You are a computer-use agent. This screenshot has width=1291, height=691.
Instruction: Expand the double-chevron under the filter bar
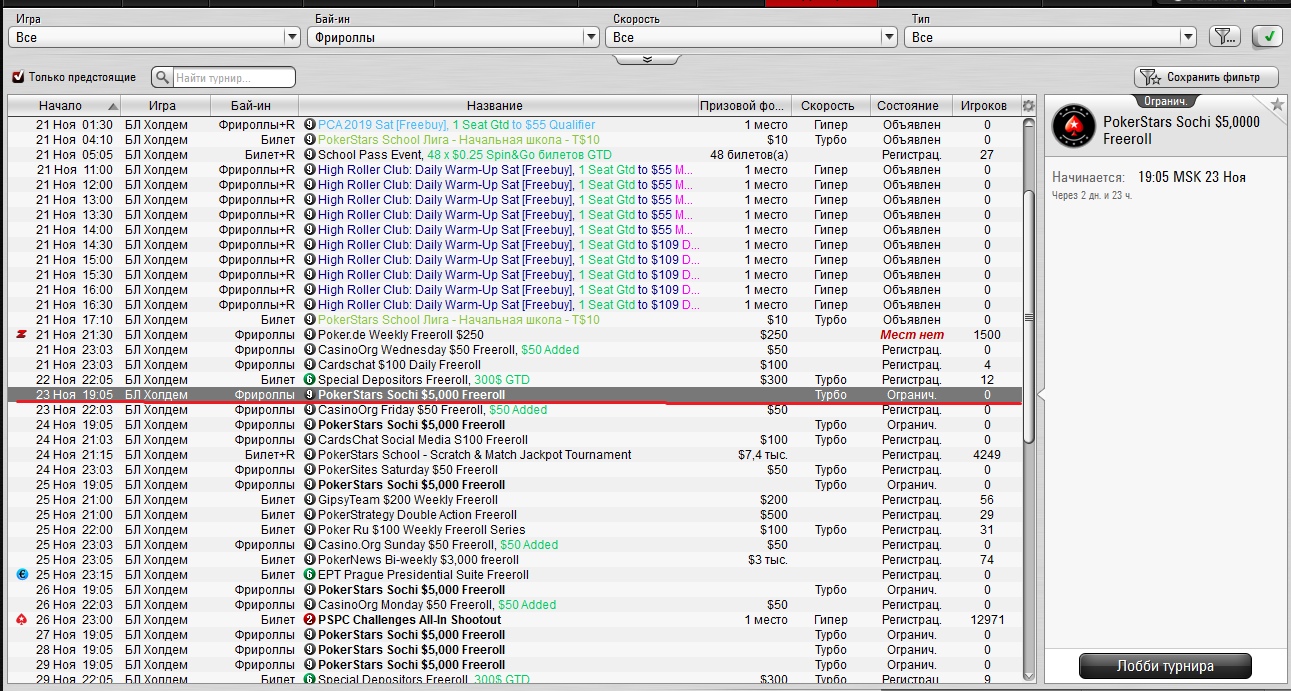[647, 59]
